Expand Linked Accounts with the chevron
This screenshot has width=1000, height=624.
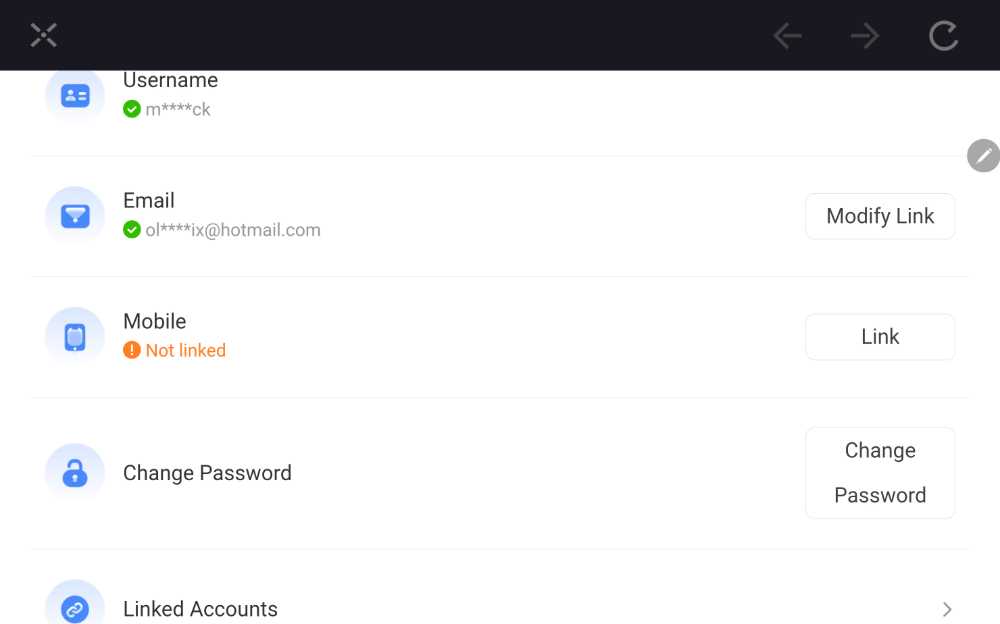pyautogui.click(x=947, y=609)
